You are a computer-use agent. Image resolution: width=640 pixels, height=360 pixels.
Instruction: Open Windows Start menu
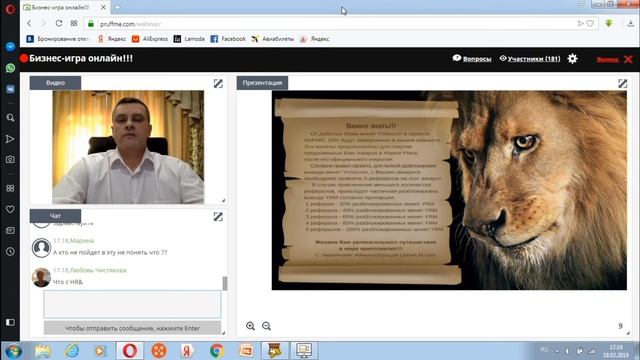tap(13, 351)
